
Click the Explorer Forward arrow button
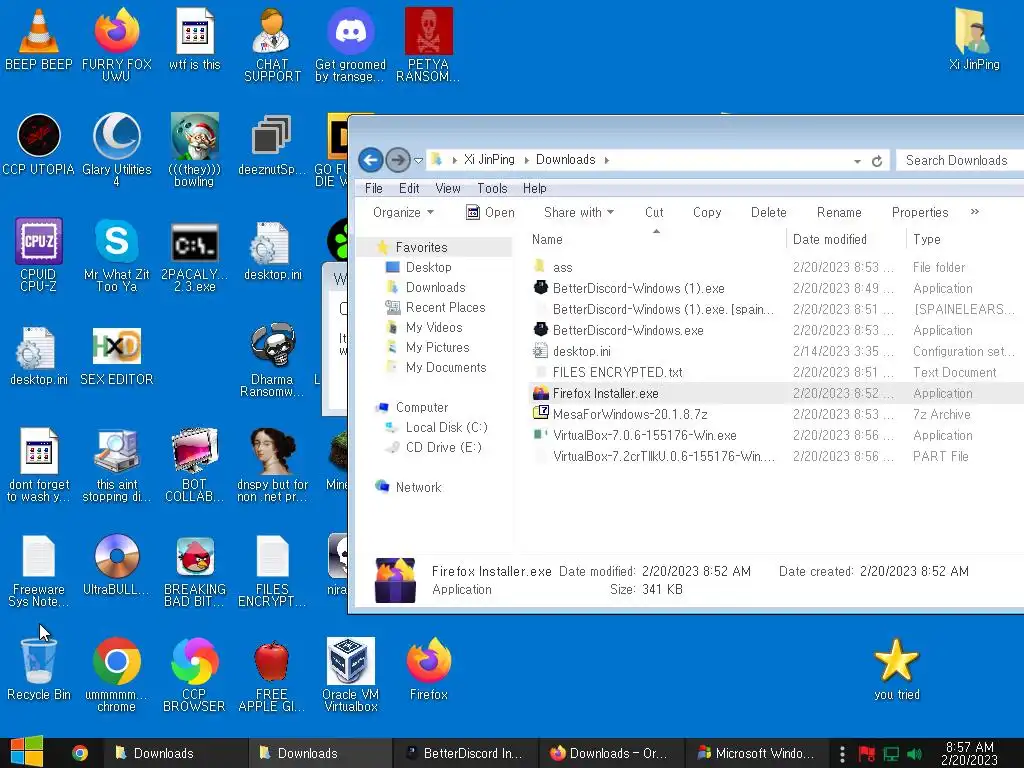(397, 160)
